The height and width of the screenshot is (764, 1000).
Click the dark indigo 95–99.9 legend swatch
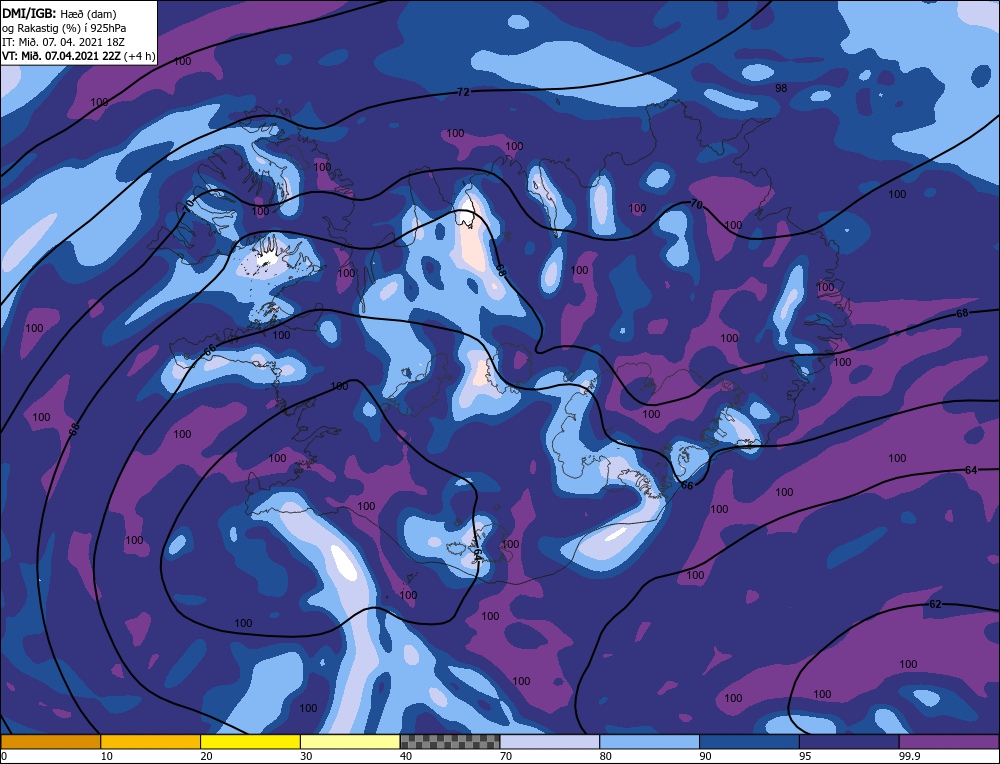[849, 742]
